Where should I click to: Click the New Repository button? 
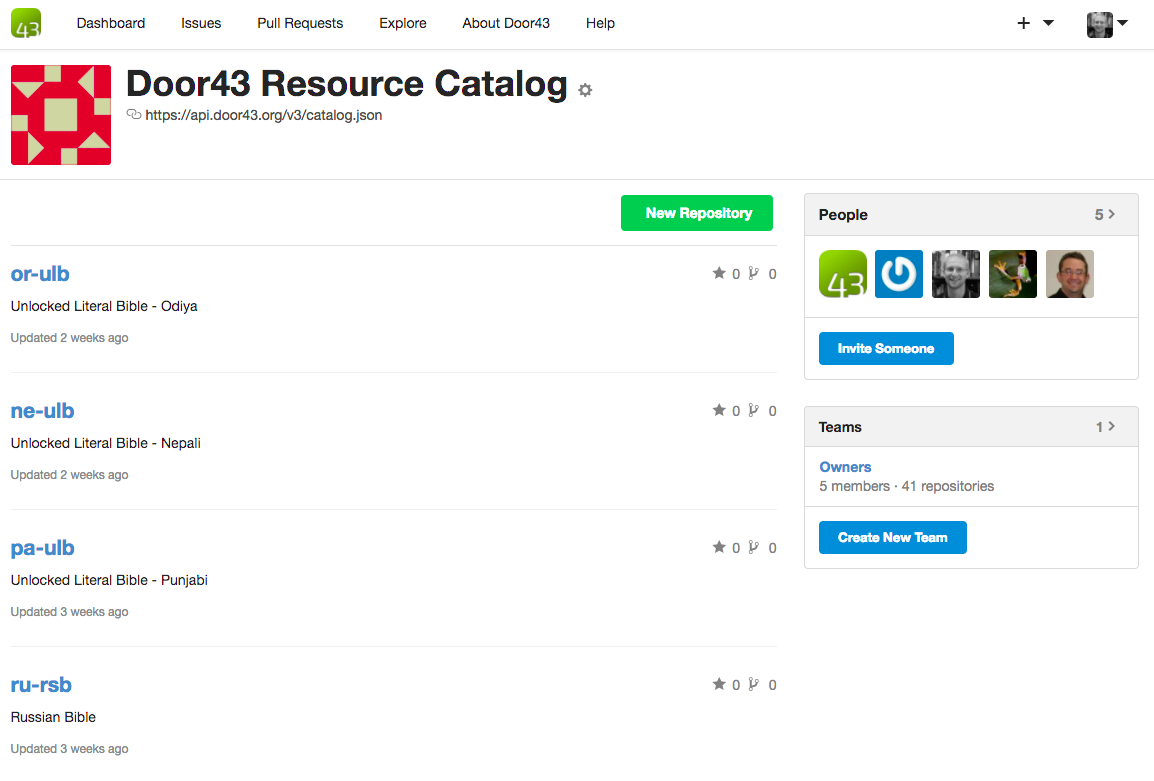(x=697, y=213)
